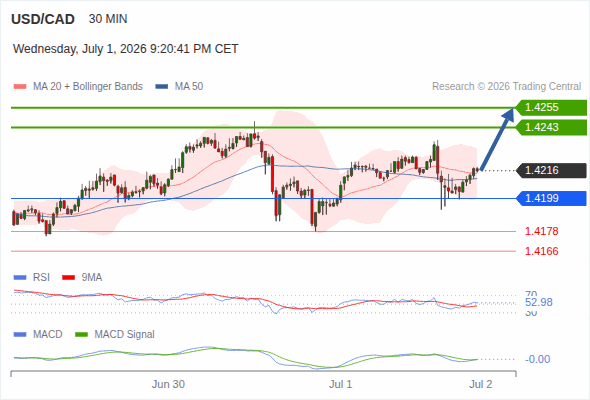
Task: Click the 1.4255 green resistance tag
Action: (551, 108)
